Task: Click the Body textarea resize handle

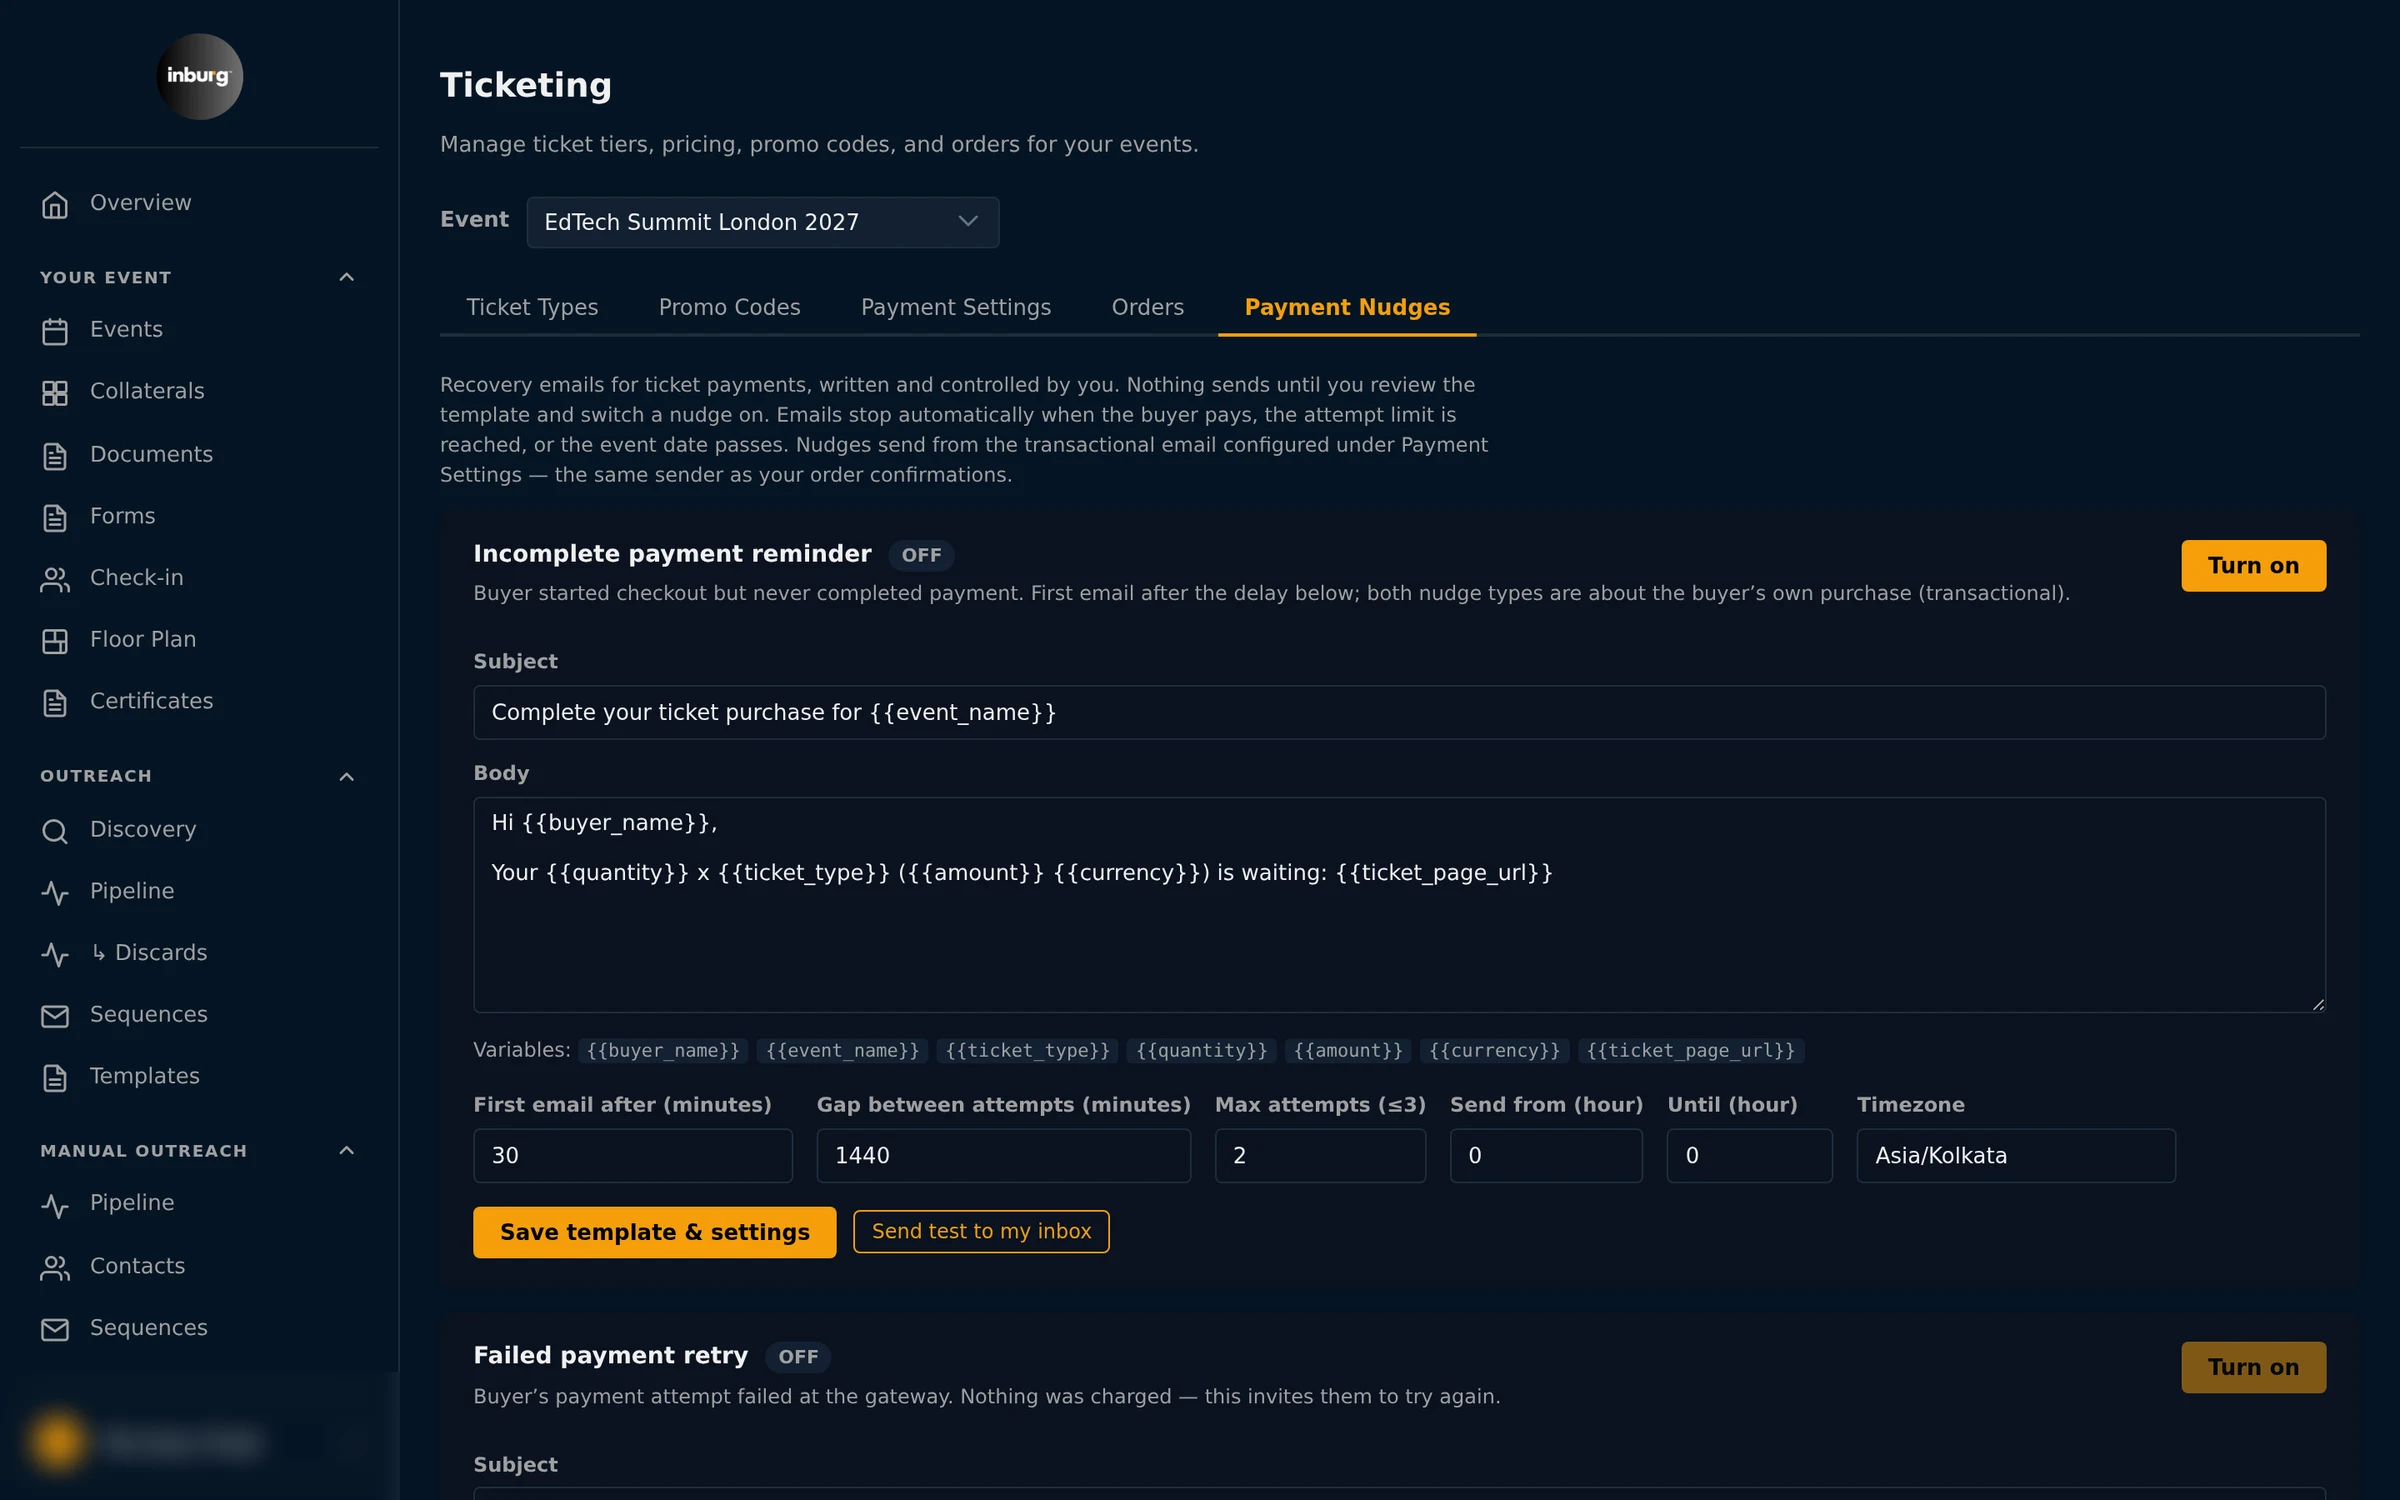Action: tap(2317, 1003)
